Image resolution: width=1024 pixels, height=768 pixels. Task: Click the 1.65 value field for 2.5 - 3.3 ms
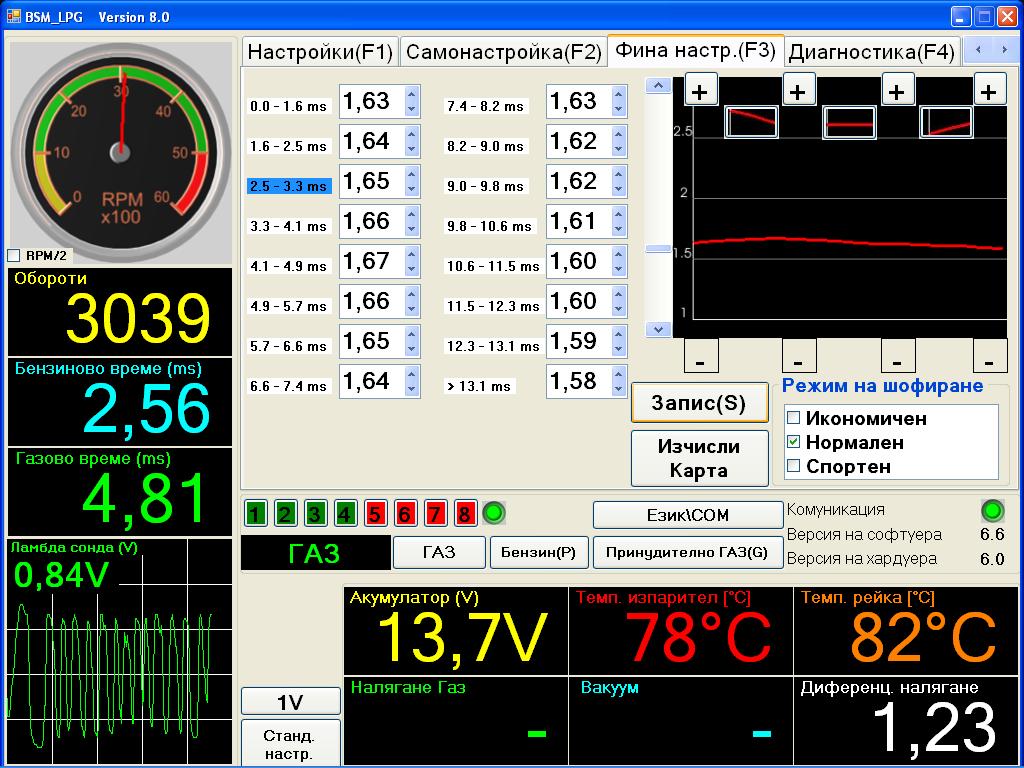pos(369,181)
